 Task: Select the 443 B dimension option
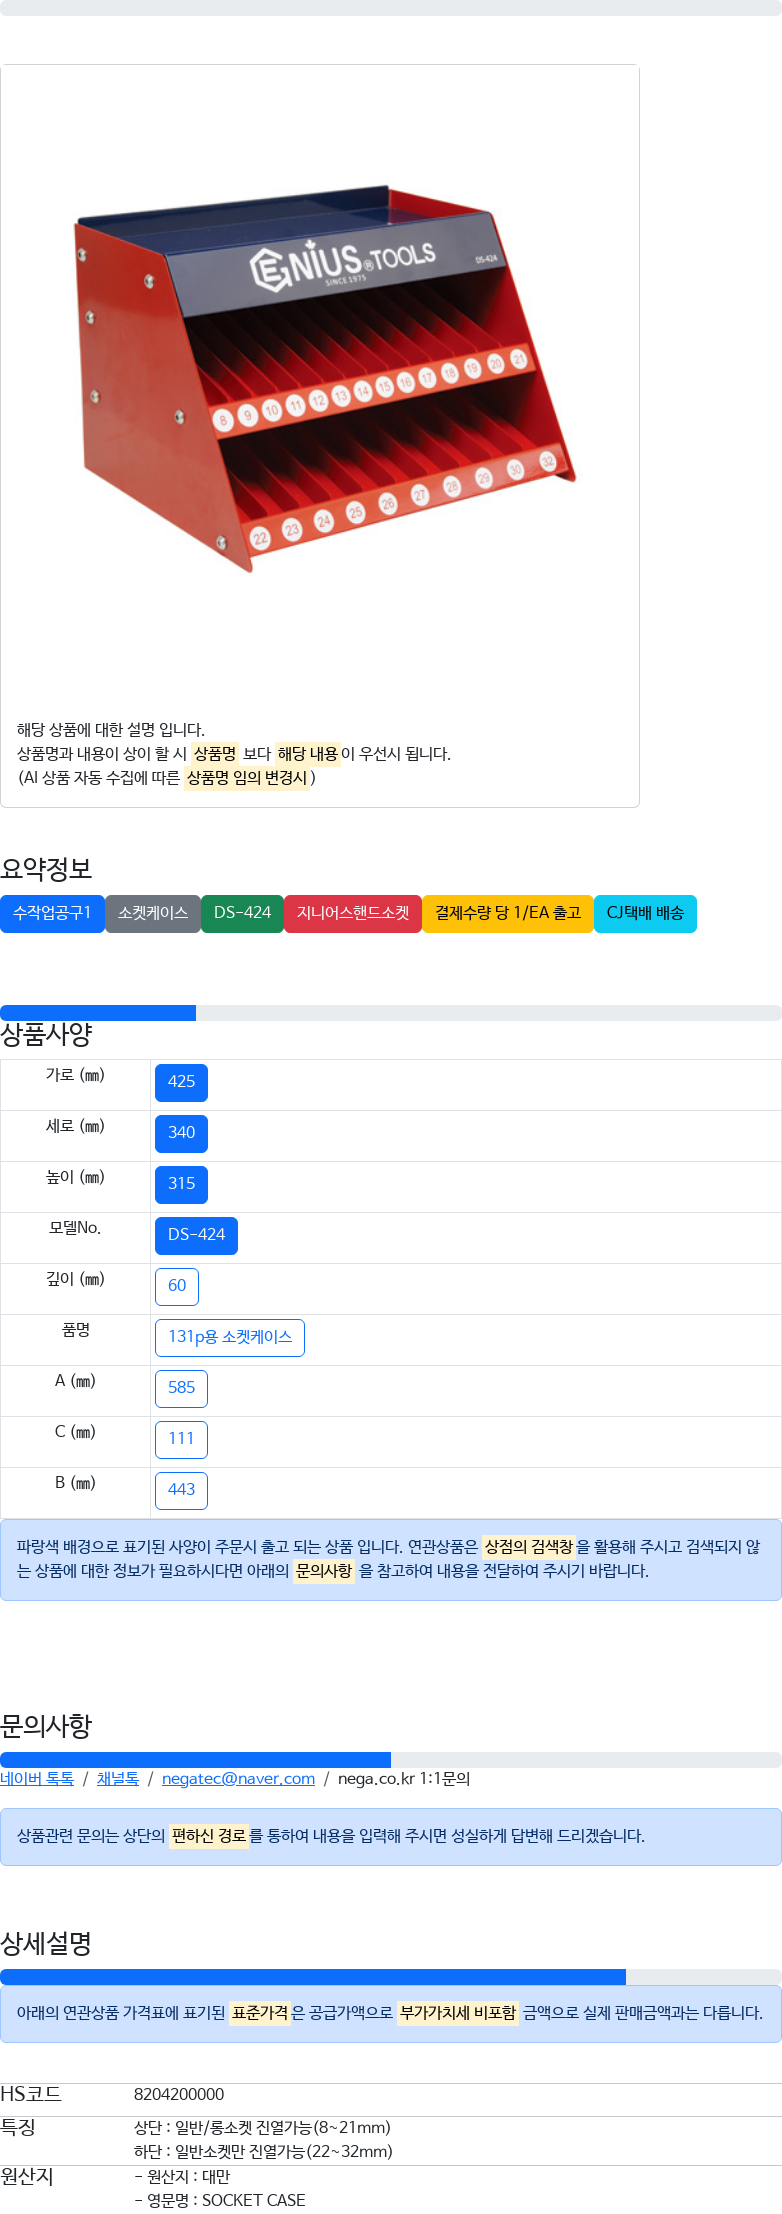point(181,1490)
